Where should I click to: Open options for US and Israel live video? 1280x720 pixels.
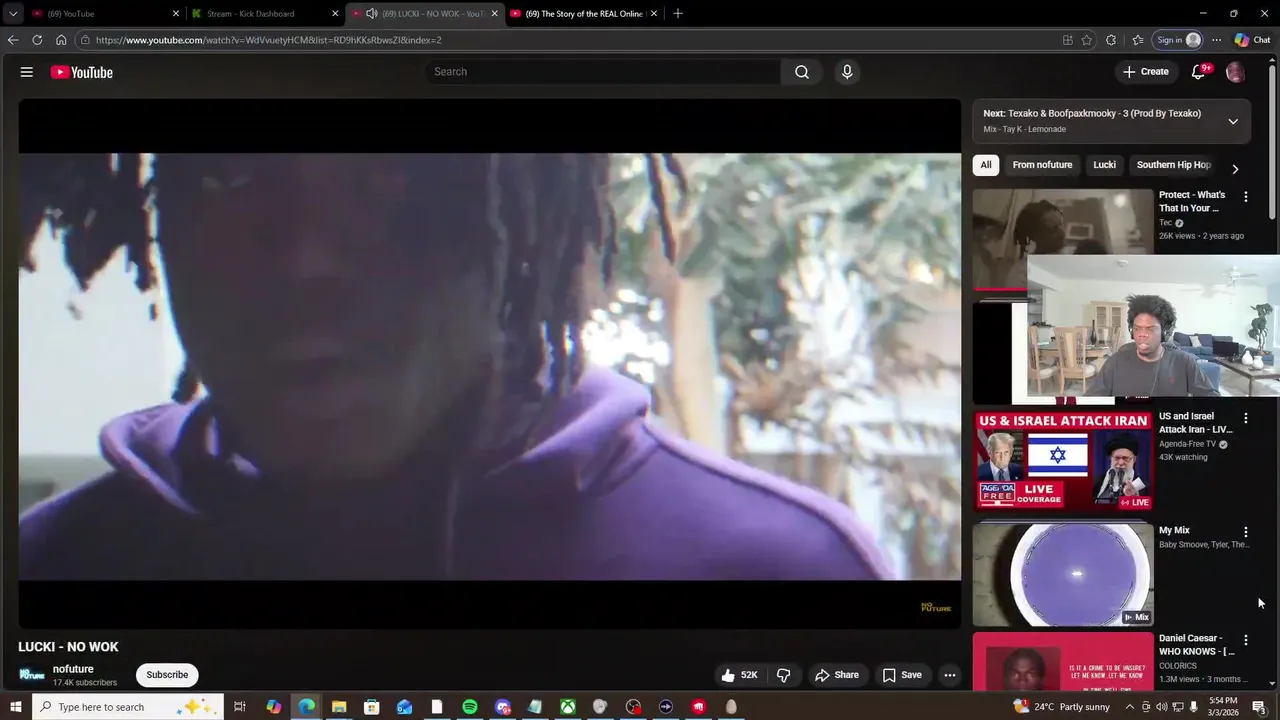point(1246,418)
